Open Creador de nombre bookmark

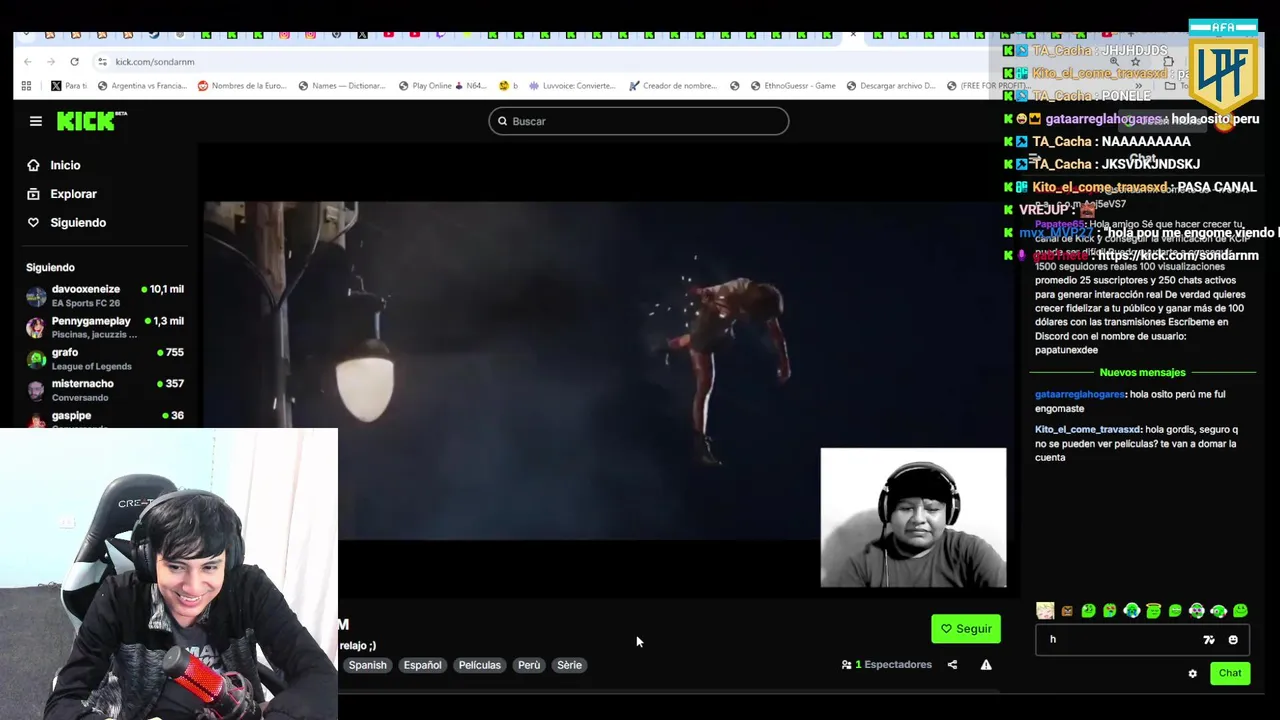click(673, 86)
